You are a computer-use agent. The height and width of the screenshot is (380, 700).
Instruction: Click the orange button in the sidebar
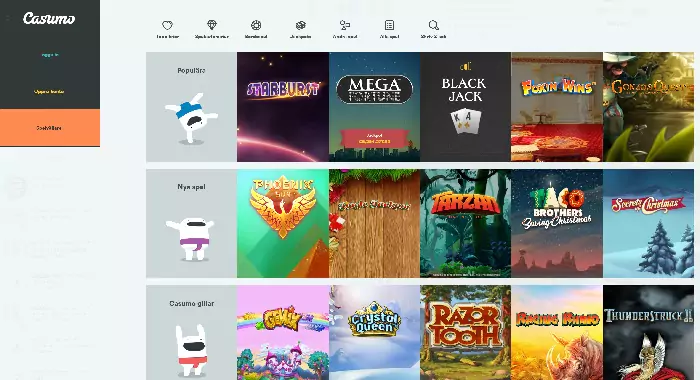(50, 128)
